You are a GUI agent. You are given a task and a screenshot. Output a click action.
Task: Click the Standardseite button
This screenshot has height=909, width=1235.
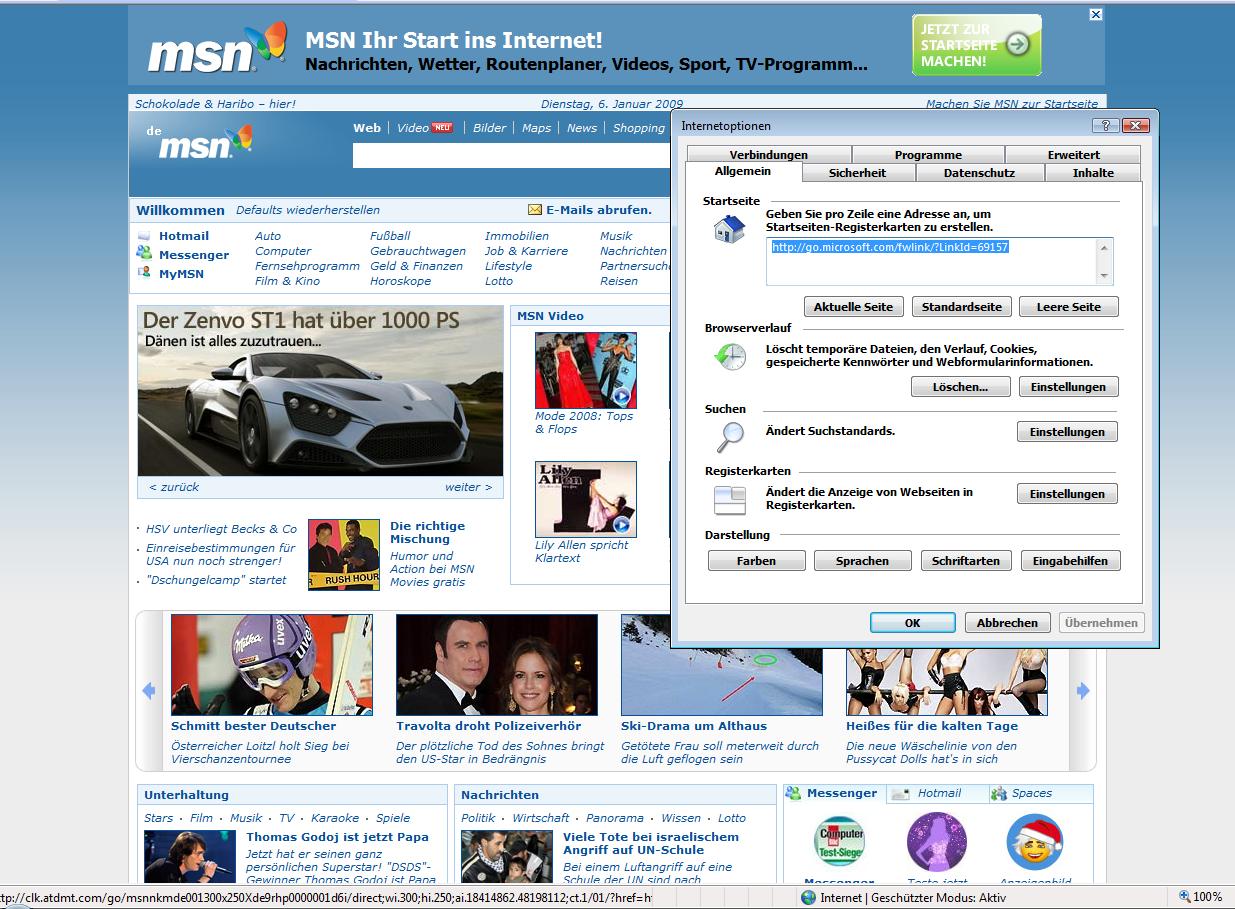(962, 307)
